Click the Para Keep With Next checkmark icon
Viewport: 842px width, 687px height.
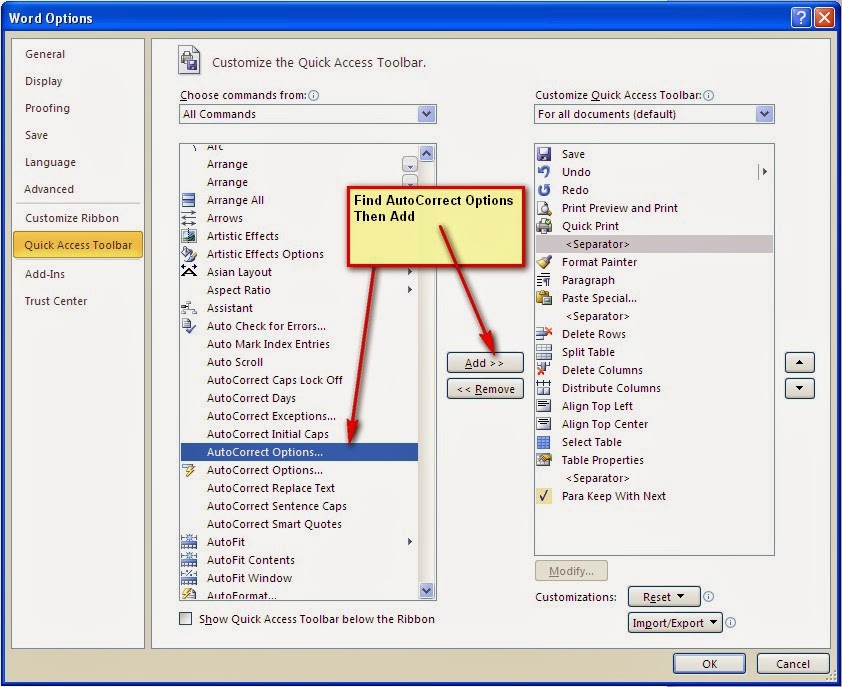click(544, 496)
